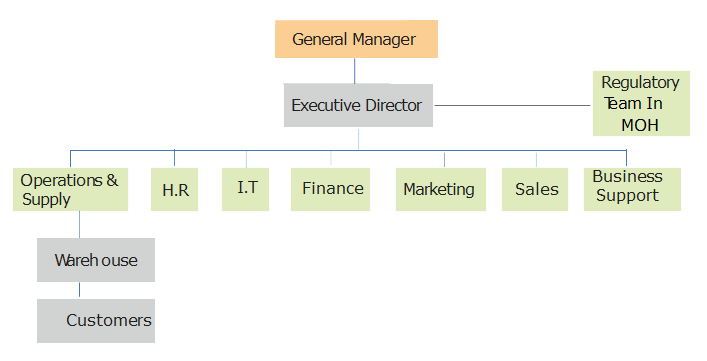Click line linking Executive Director to Regulatory Team

tap(513, 105)
